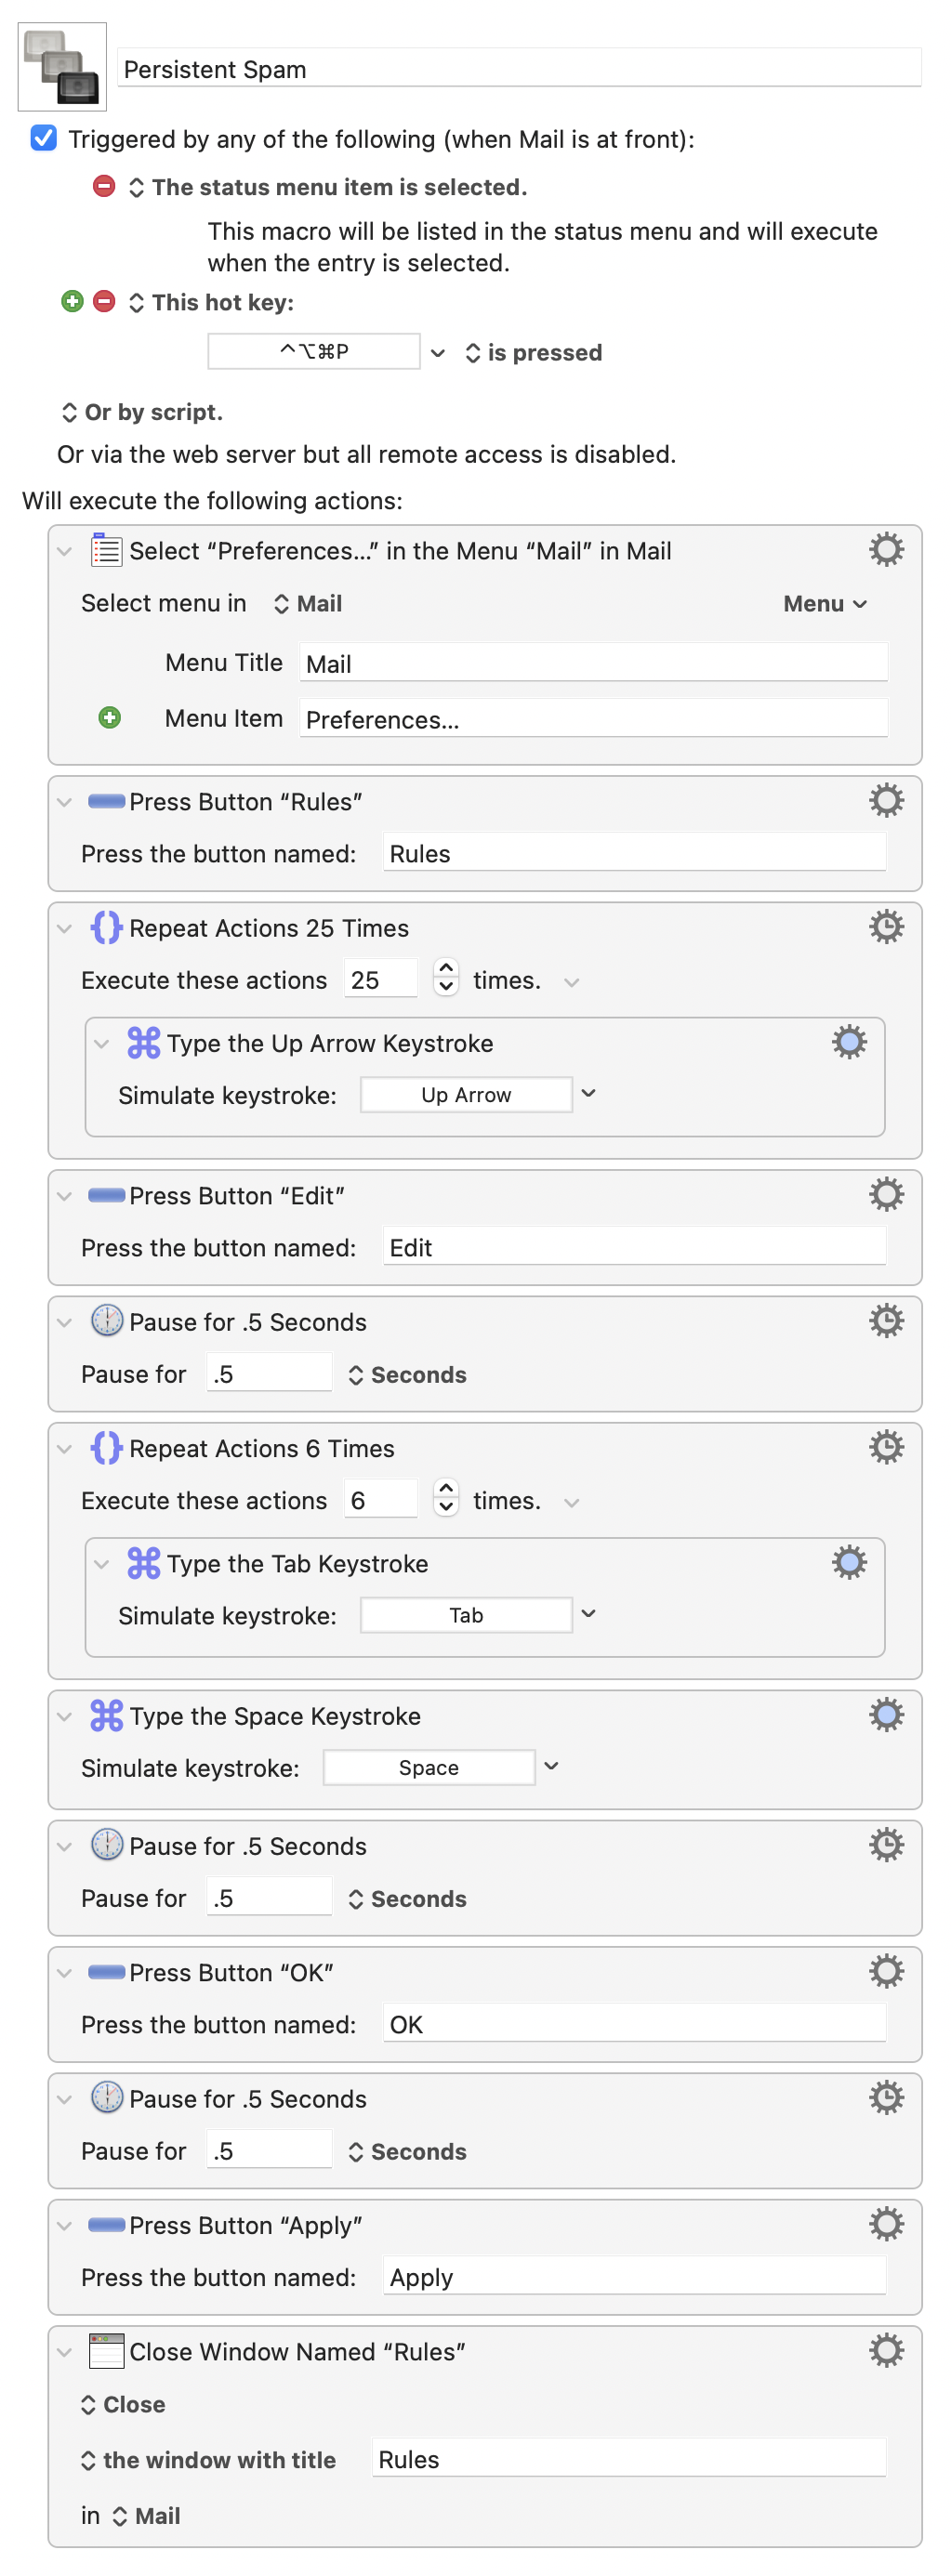The height and width of the screenshot is (2576, 951).
Task: Add menu item level with green plus
Action: click(110, 717)
